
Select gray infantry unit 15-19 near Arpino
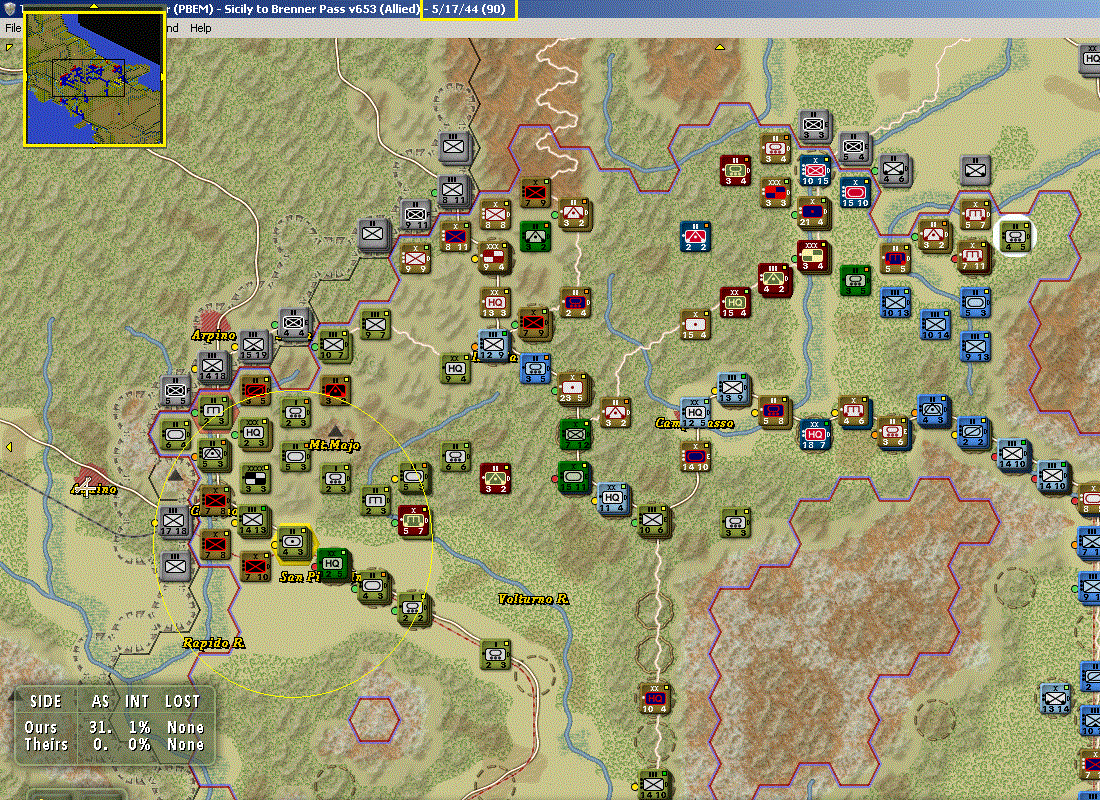coord(254,346)
